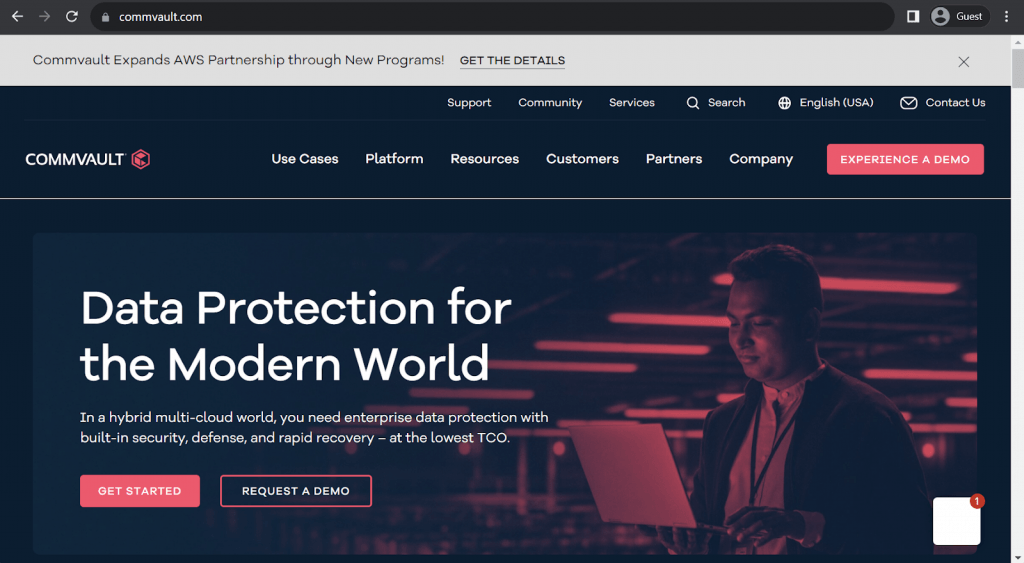Open the Company menu
Screen dimensions: 1024x563
[x=761, y=159]
